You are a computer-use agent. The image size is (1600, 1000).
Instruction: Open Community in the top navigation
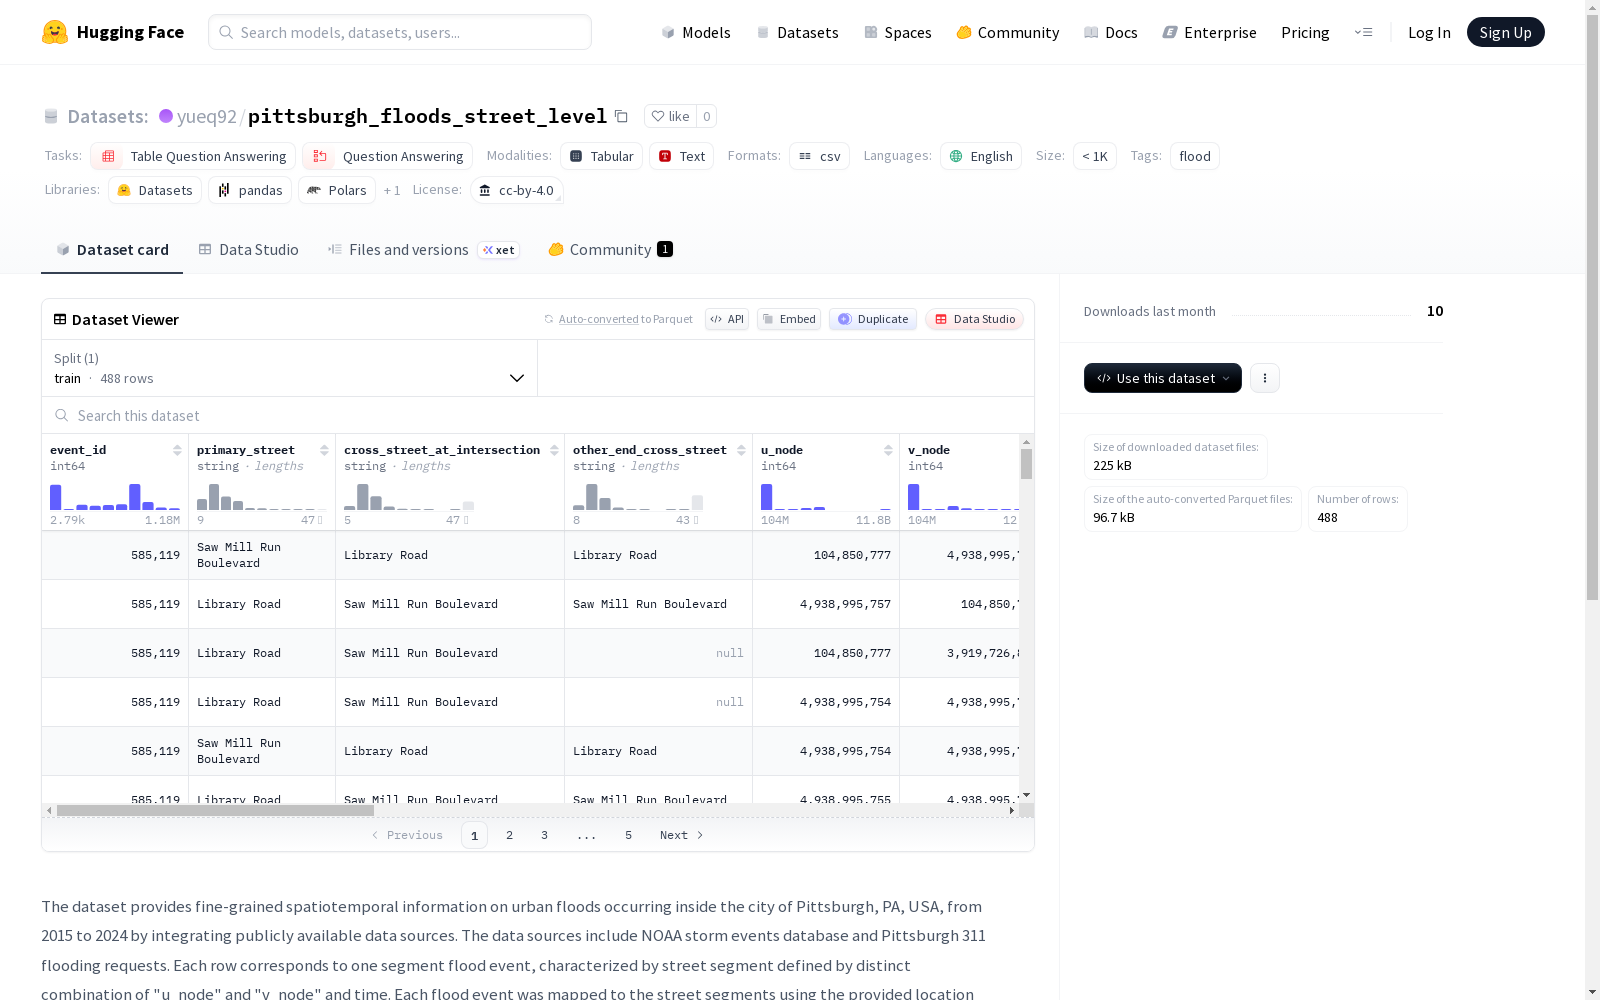click(x=1007, y=32)
